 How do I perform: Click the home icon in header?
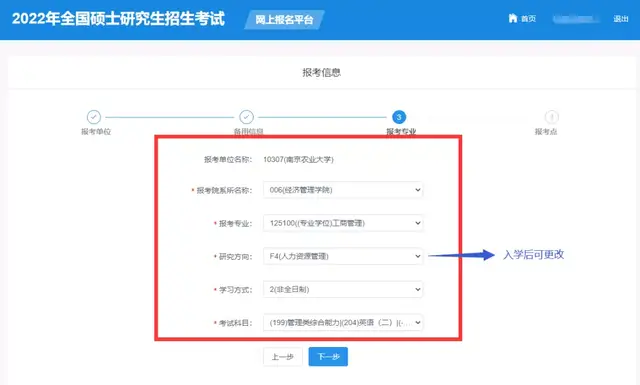tap(513, 18)
